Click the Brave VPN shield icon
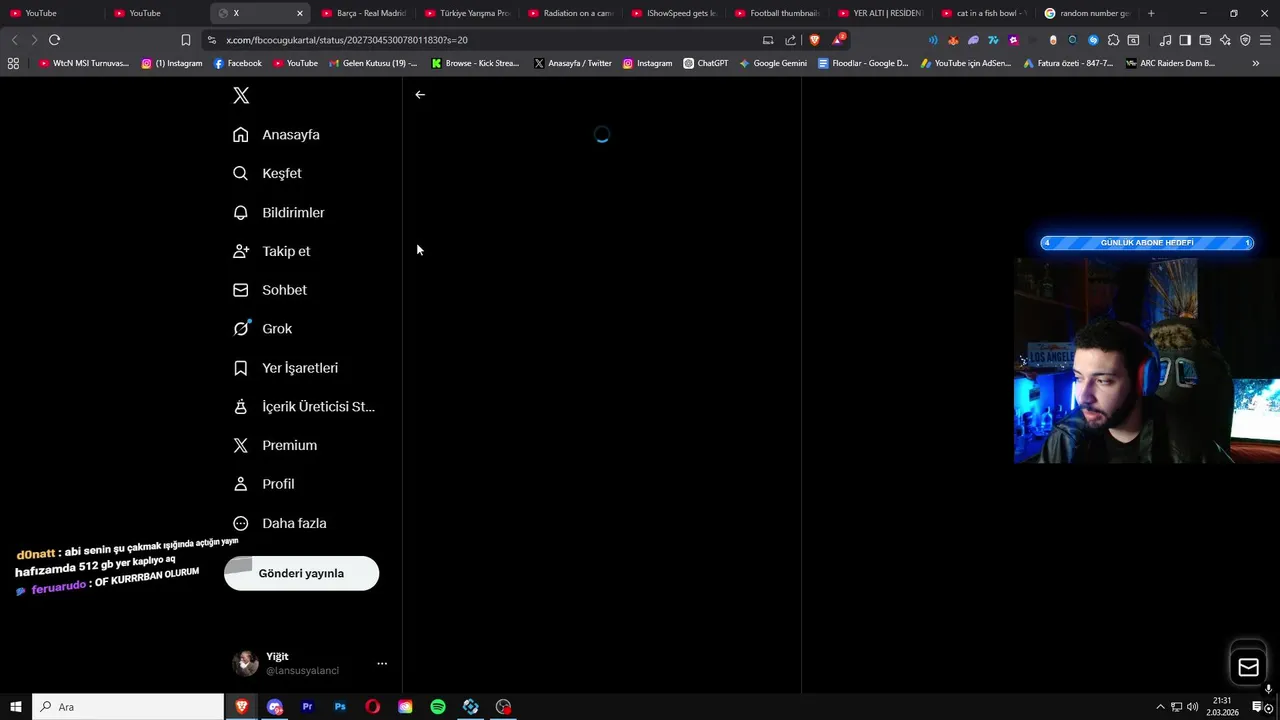The height and width of the screenshot is (720, 1280). [1245, 40]
